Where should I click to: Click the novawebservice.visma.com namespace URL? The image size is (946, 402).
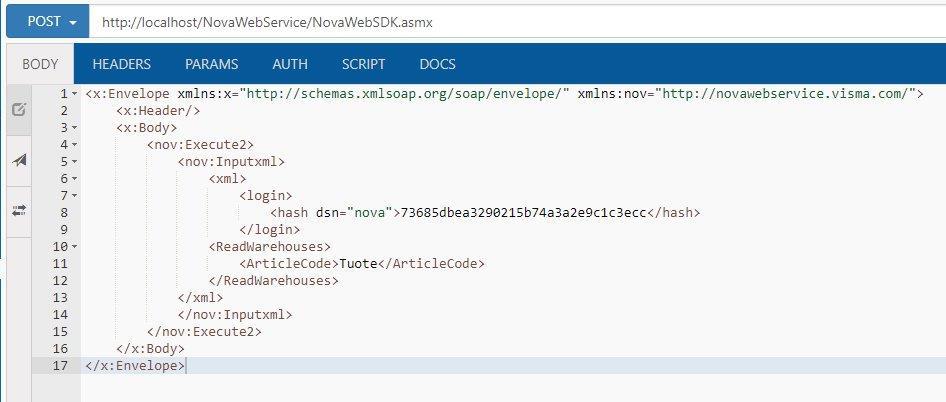click(784, 94)
